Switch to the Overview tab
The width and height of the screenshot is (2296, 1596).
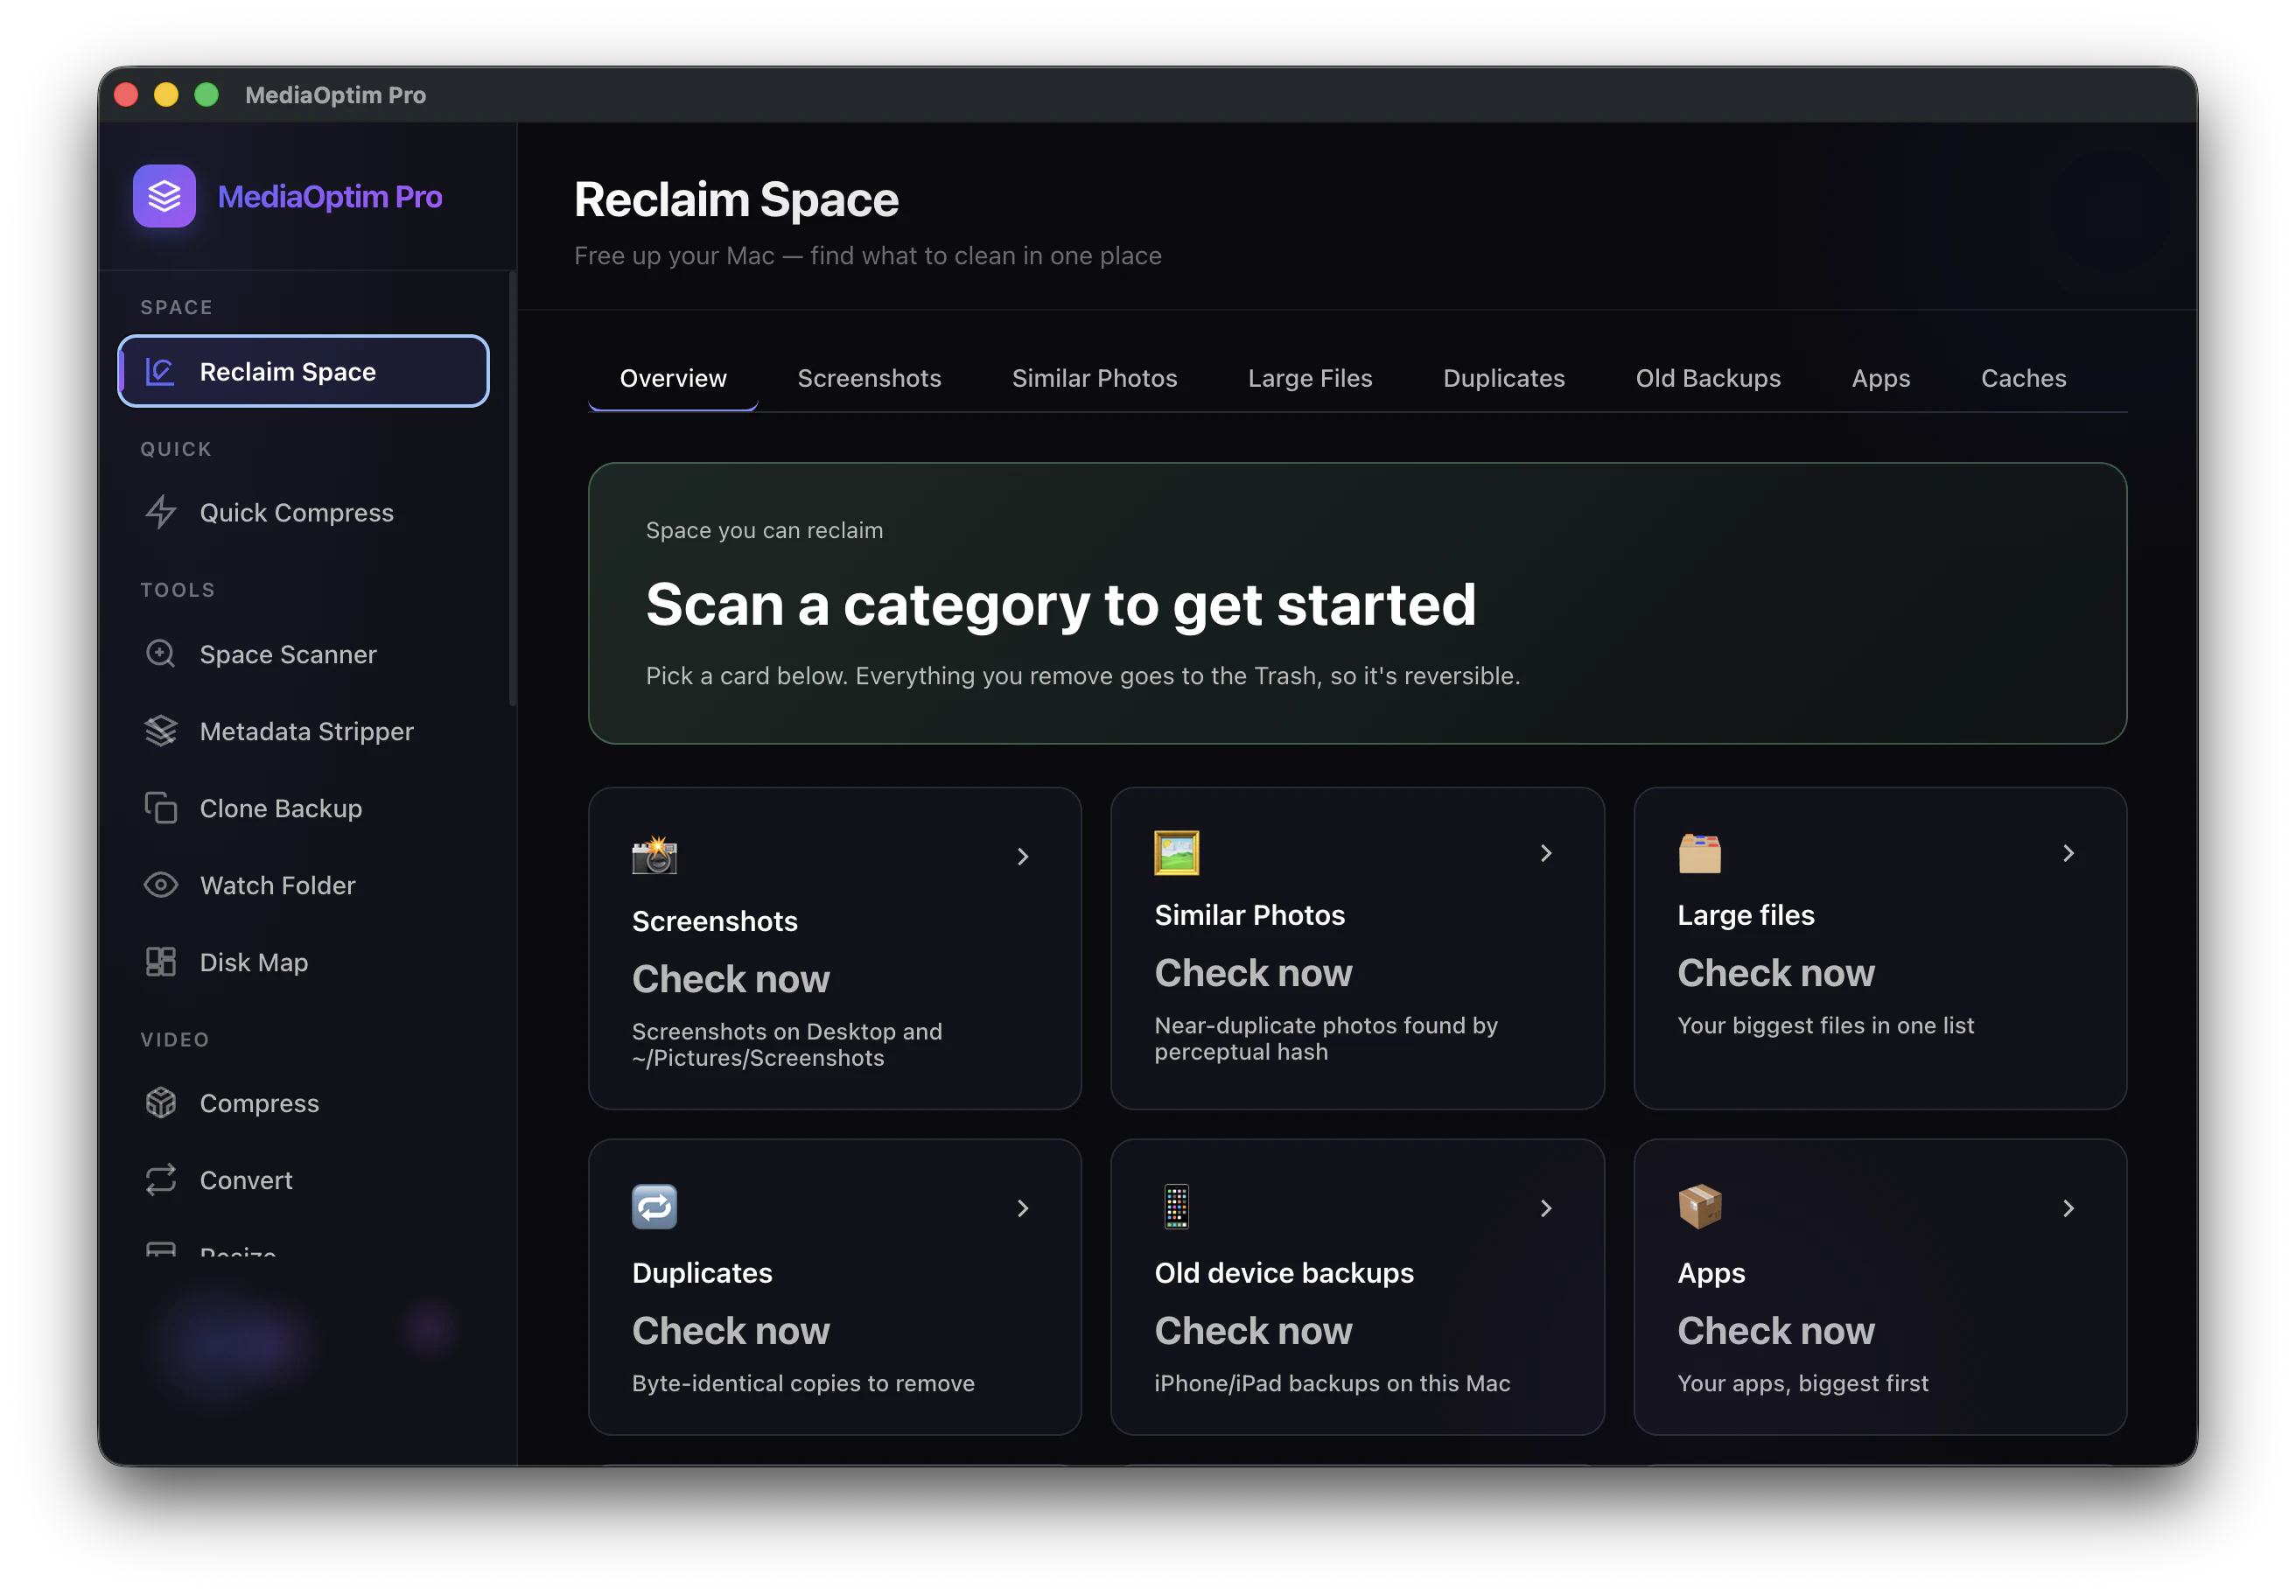[x=673, y=378]
